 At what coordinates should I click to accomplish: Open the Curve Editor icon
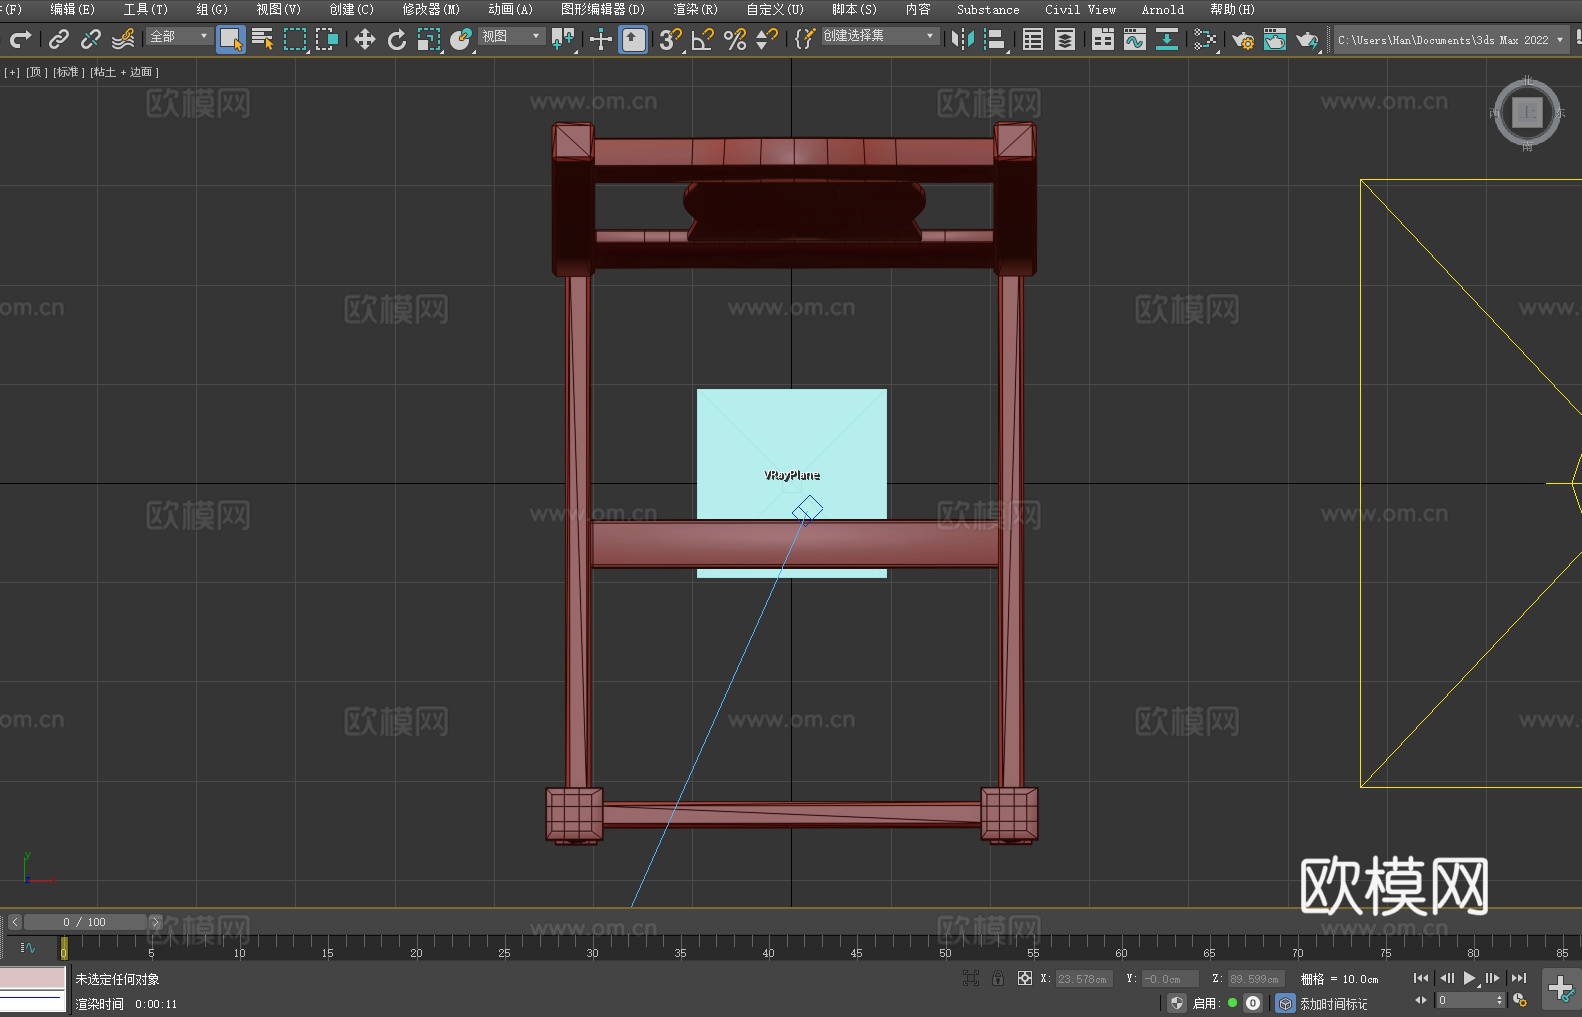point(1135,39)
